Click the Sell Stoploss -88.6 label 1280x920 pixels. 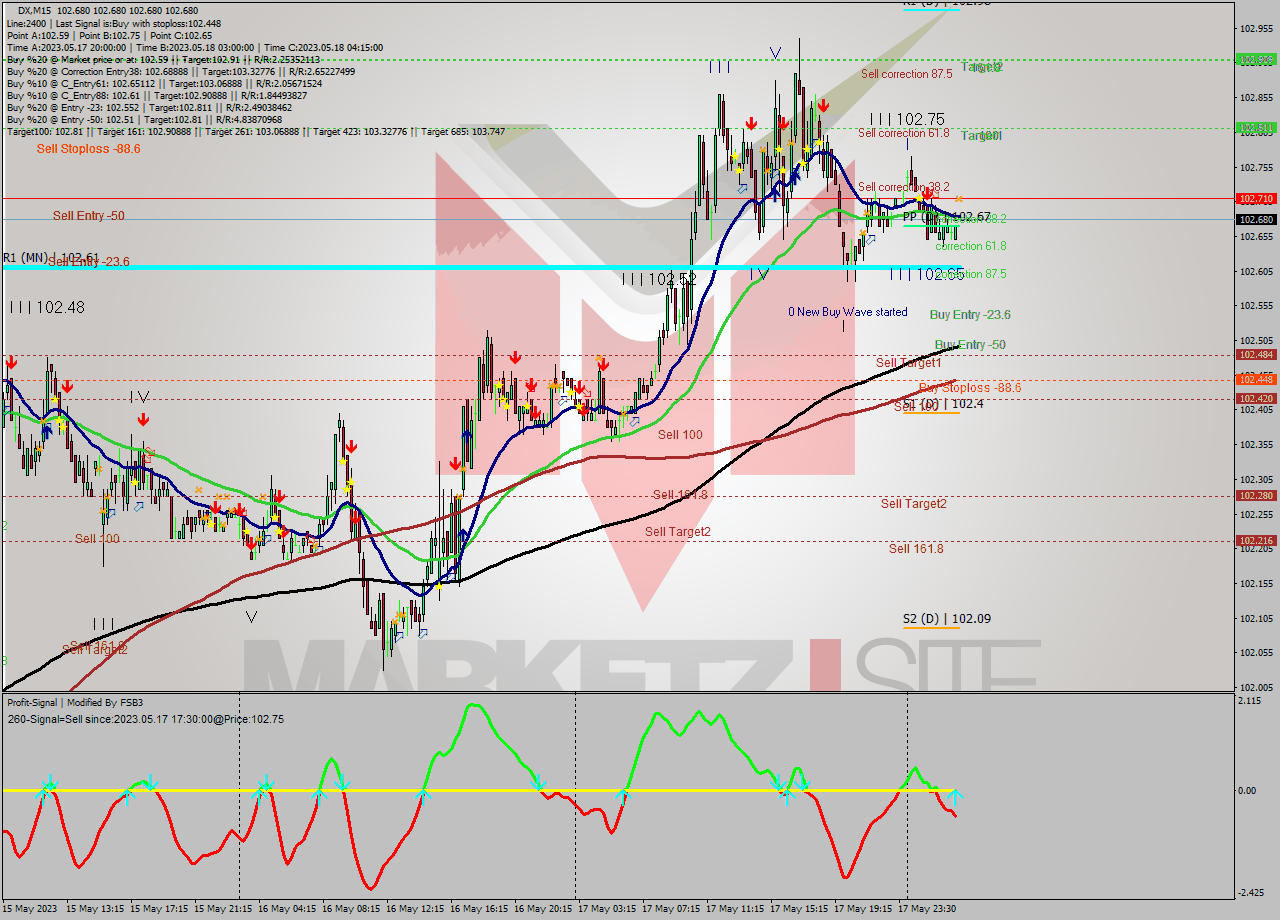89,149
